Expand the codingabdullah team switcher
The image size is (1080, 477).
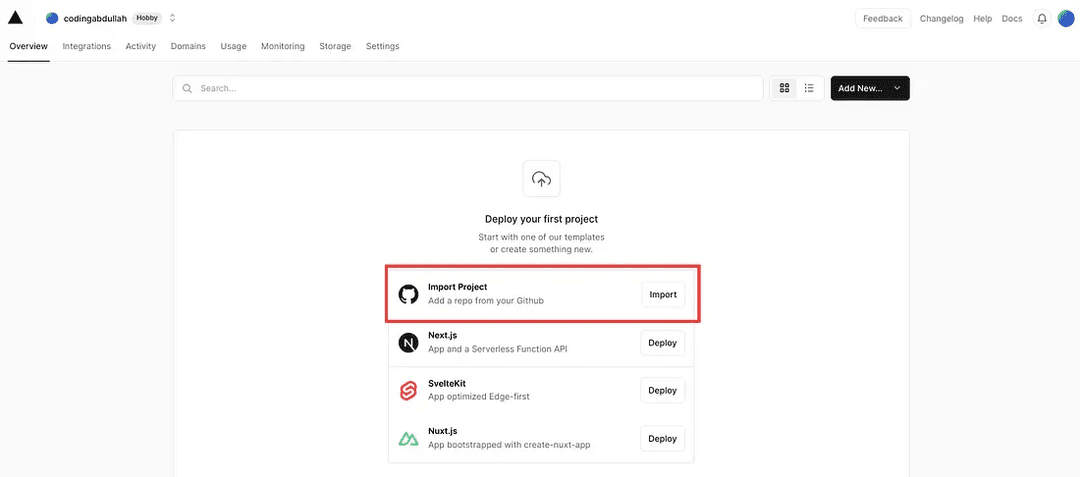[172, 18]
